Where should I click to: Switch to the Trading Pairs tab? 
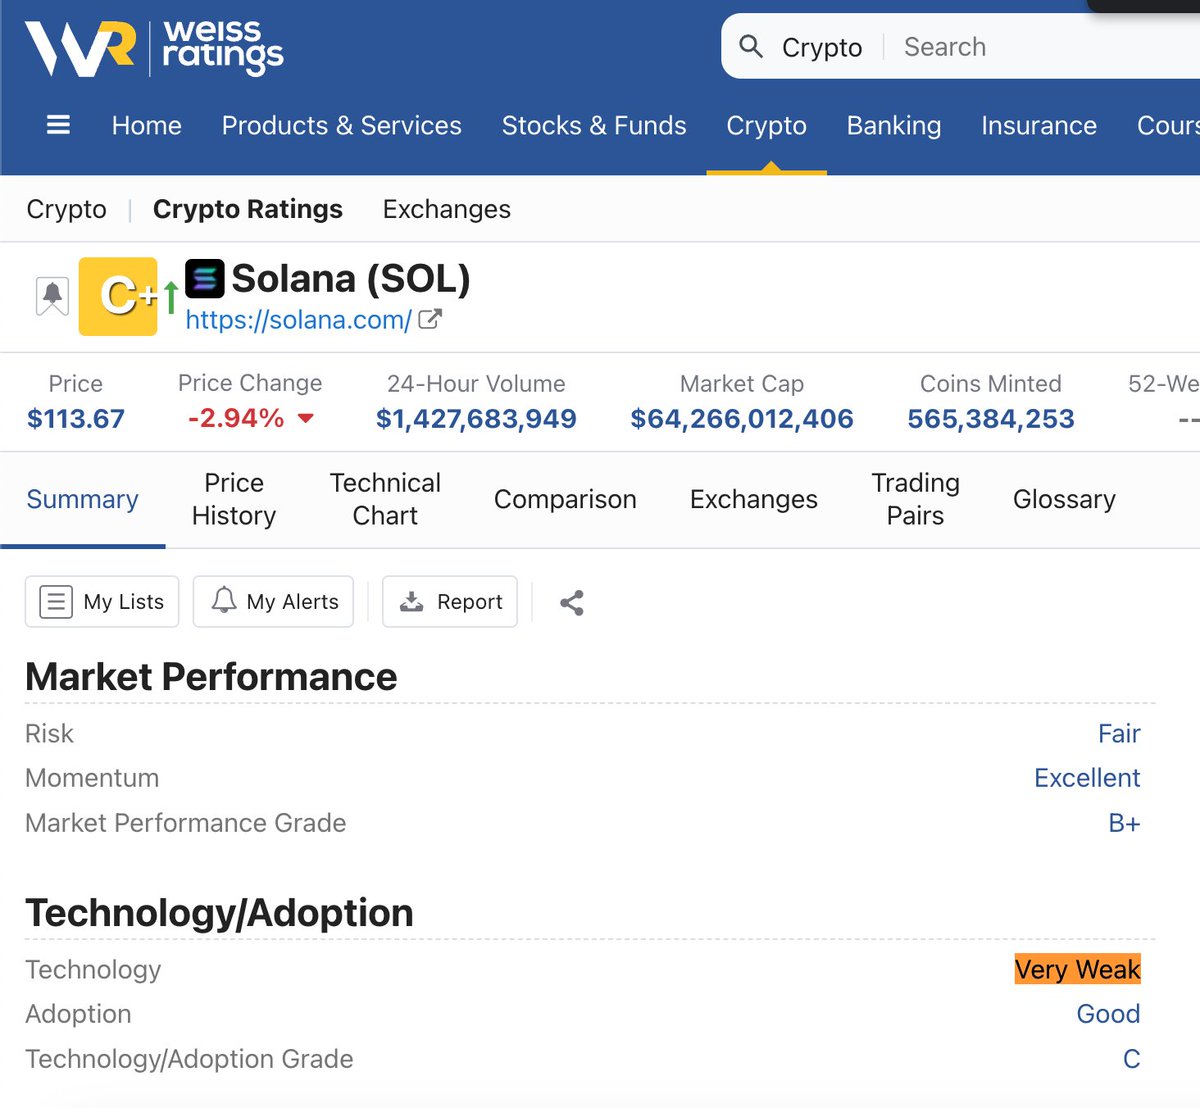tap(915, 499)
